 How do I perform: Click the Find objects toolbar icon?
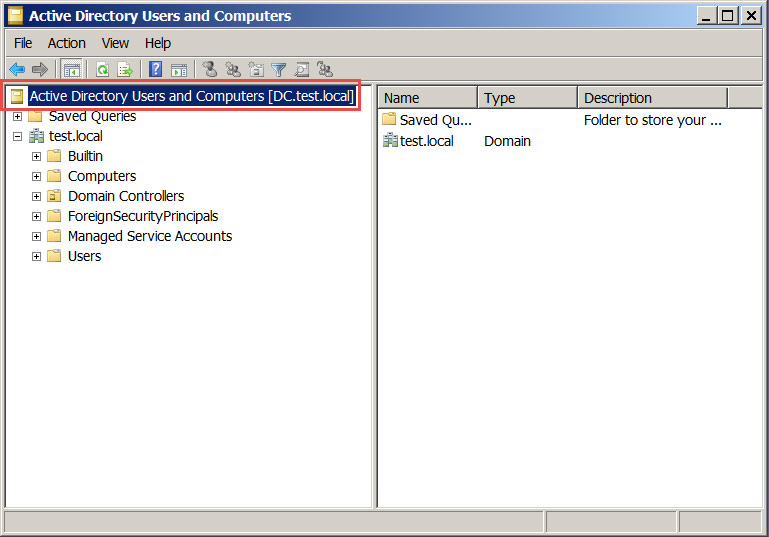pyautogui.click(x=302, y=69)
